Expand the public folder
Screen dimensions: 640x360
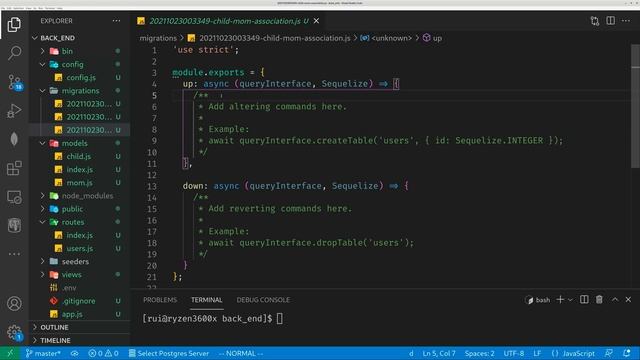[80, 209]
